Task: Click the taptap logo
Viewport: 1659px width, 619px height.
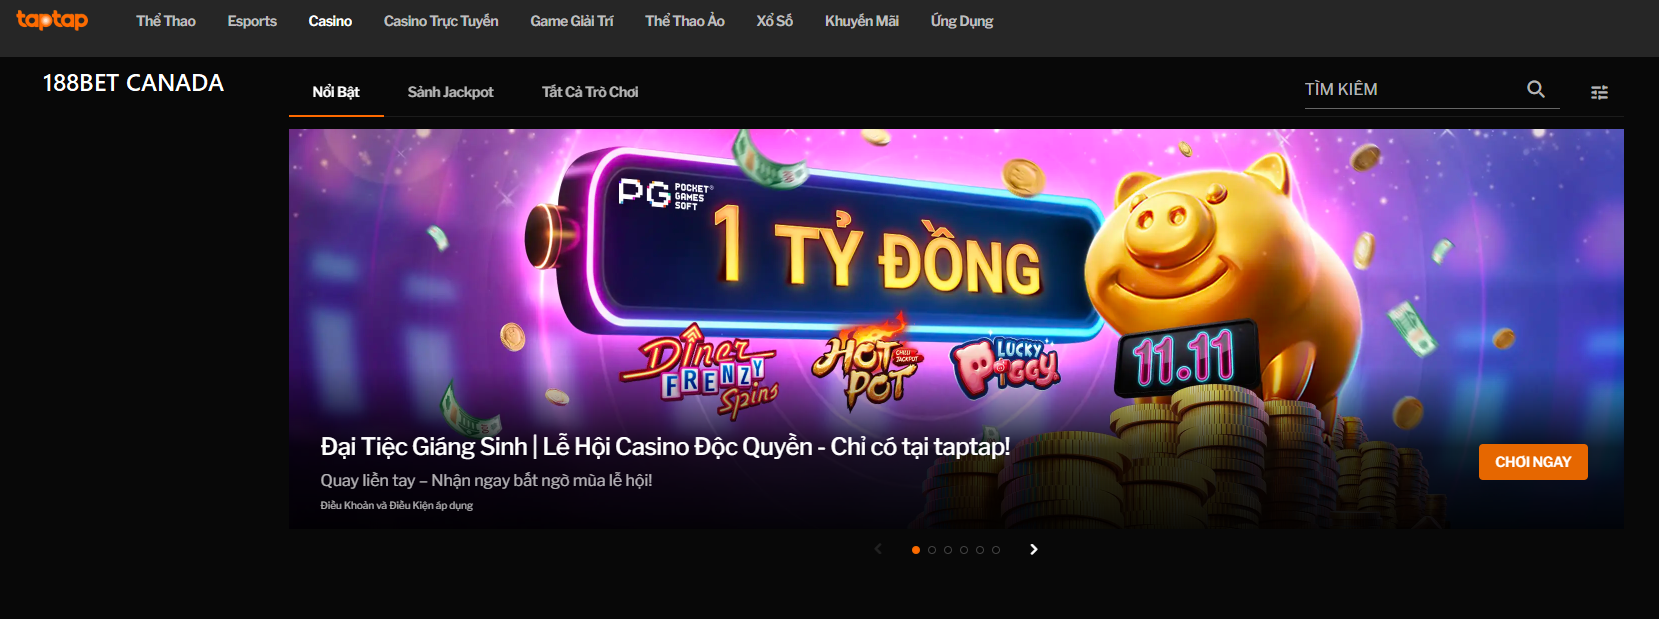Action: pyautogui.click(x=52, y=20)
